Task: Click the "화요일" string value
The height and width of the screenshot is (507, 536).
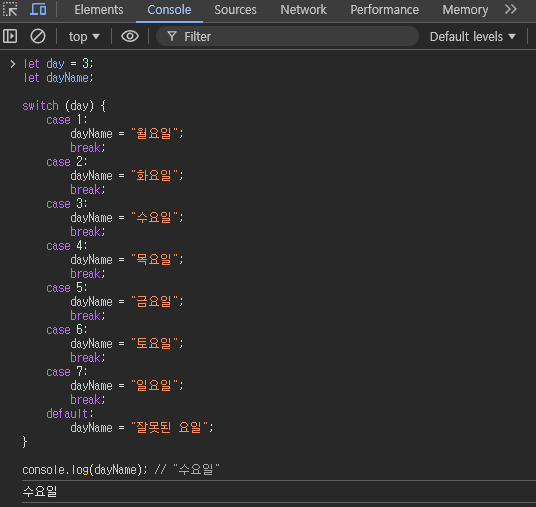Action: point(154,175)
